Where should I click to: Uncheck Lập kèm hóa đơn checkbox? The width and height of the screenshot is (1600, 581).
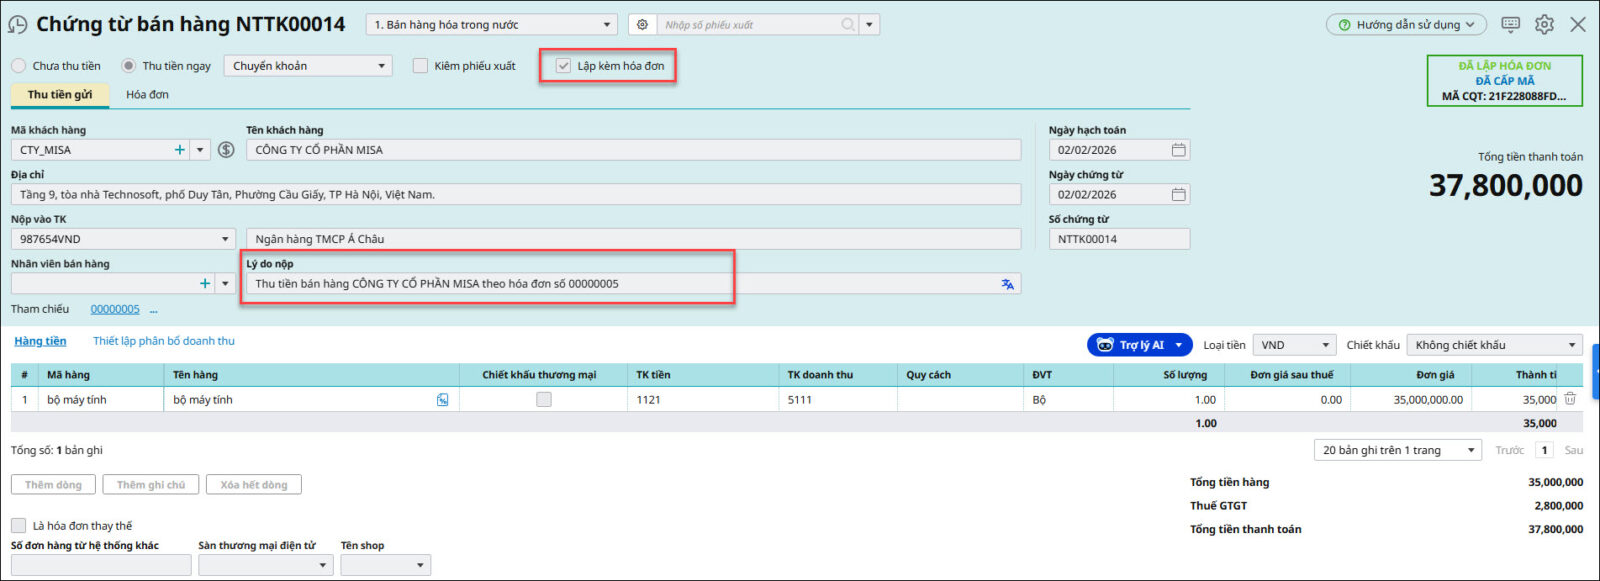coord(564,66)
